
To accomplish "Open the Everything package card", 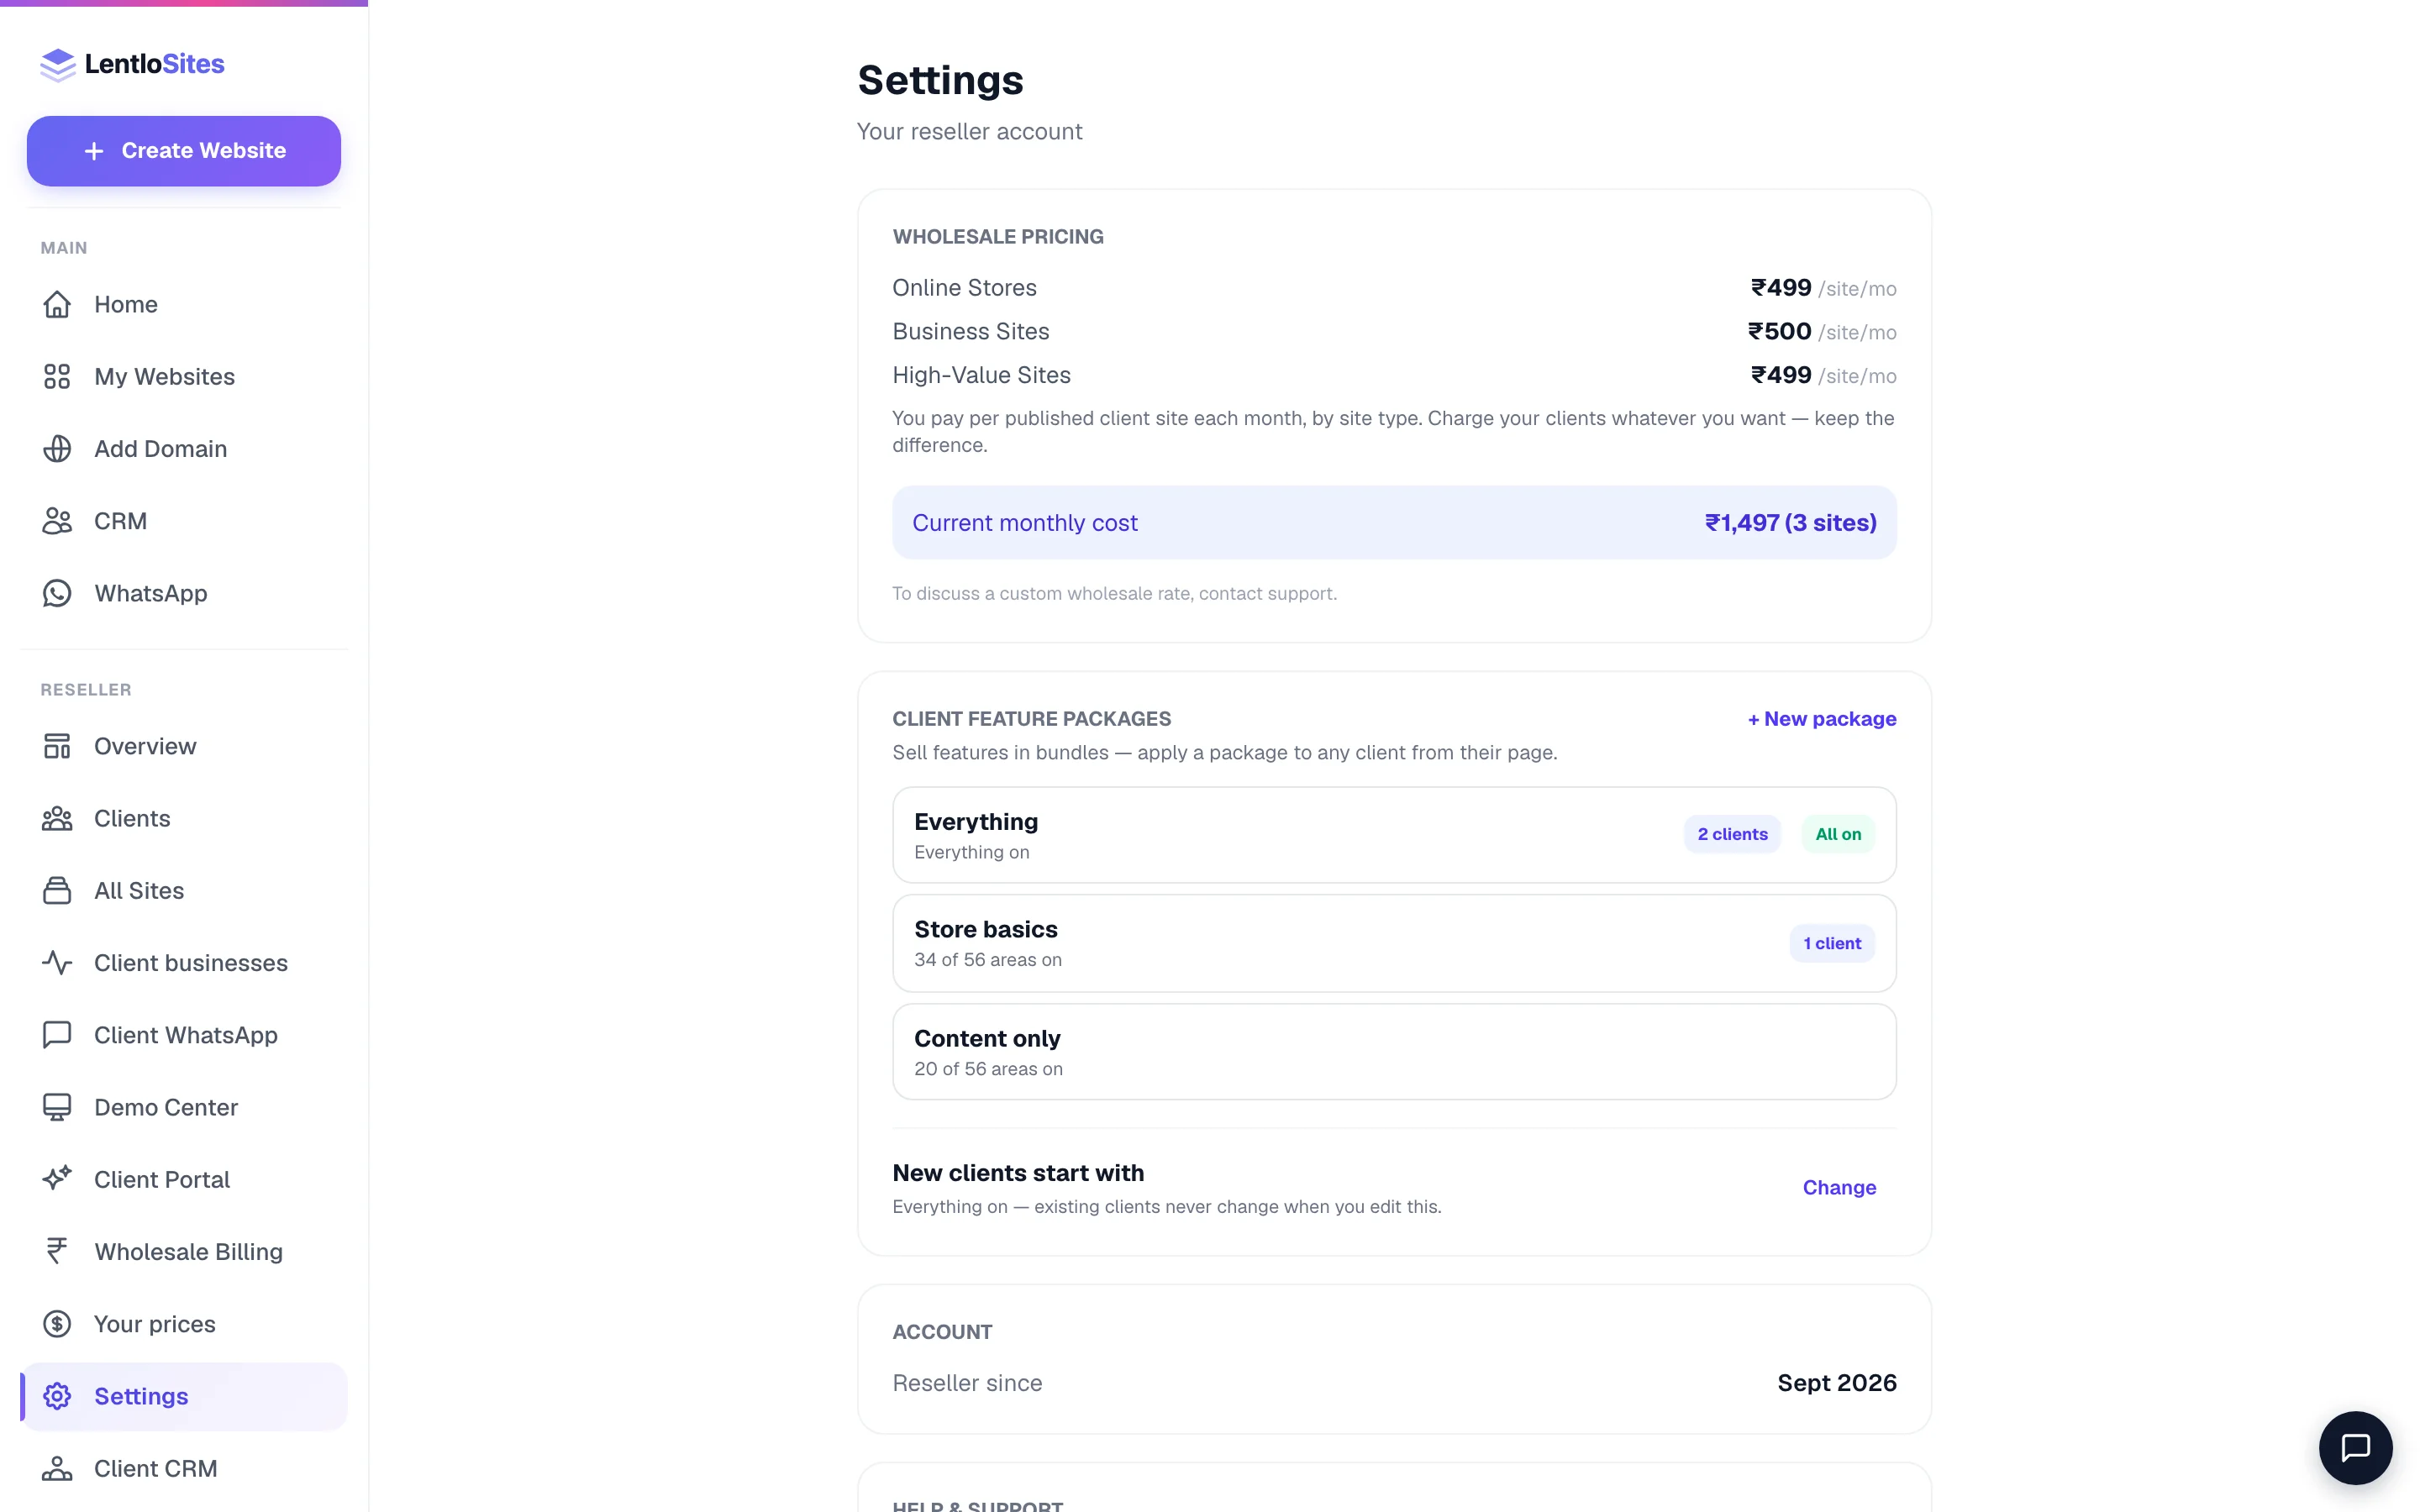I will point(1394,835).
